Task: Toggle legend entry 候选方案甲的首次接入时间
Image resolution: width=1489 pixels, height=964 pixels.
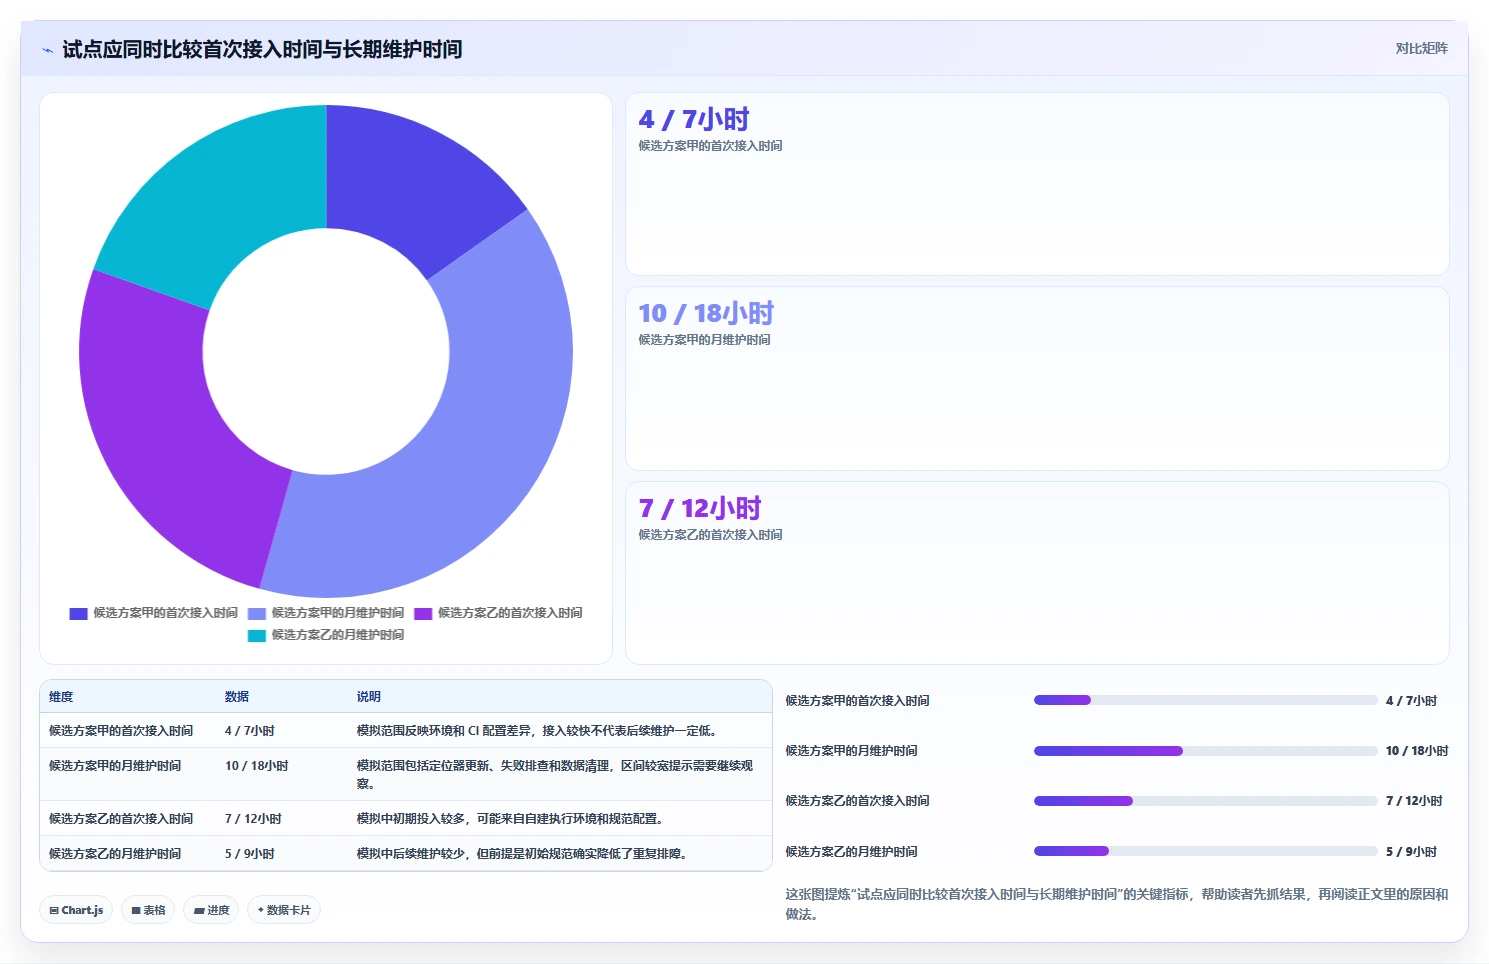Action: point(154,613)
